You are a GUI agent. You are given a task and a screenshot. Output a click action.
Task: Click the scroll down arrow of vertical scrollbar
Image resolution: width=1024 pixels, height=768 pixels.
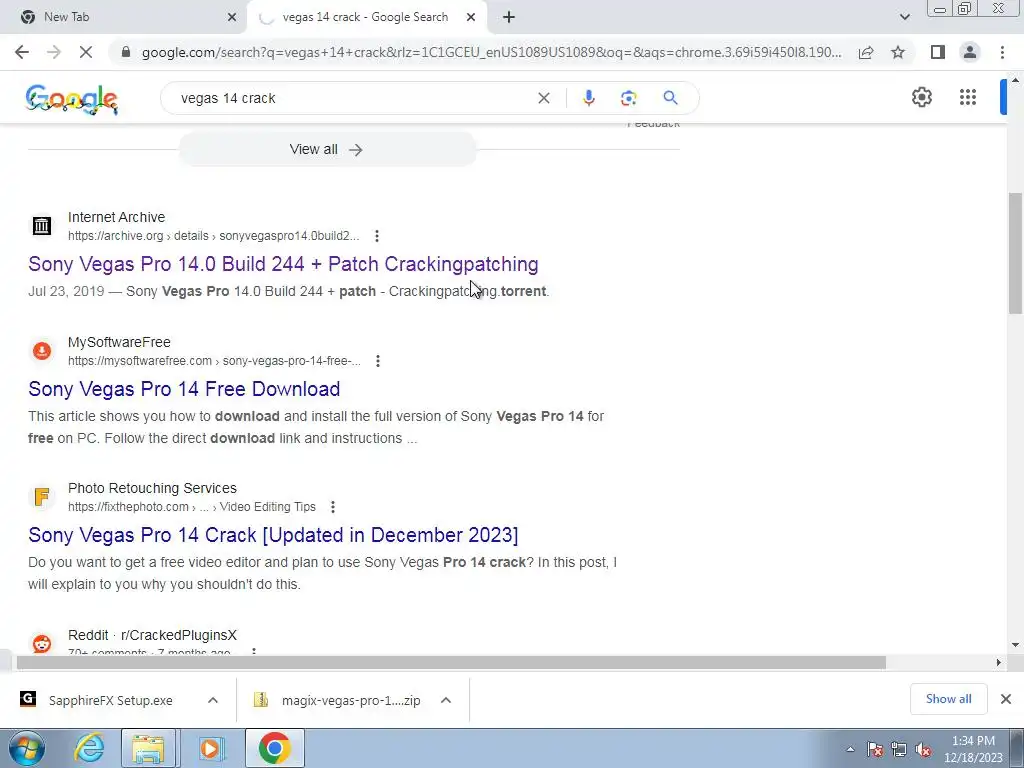pyautogui.click(x=1015, y=645)
